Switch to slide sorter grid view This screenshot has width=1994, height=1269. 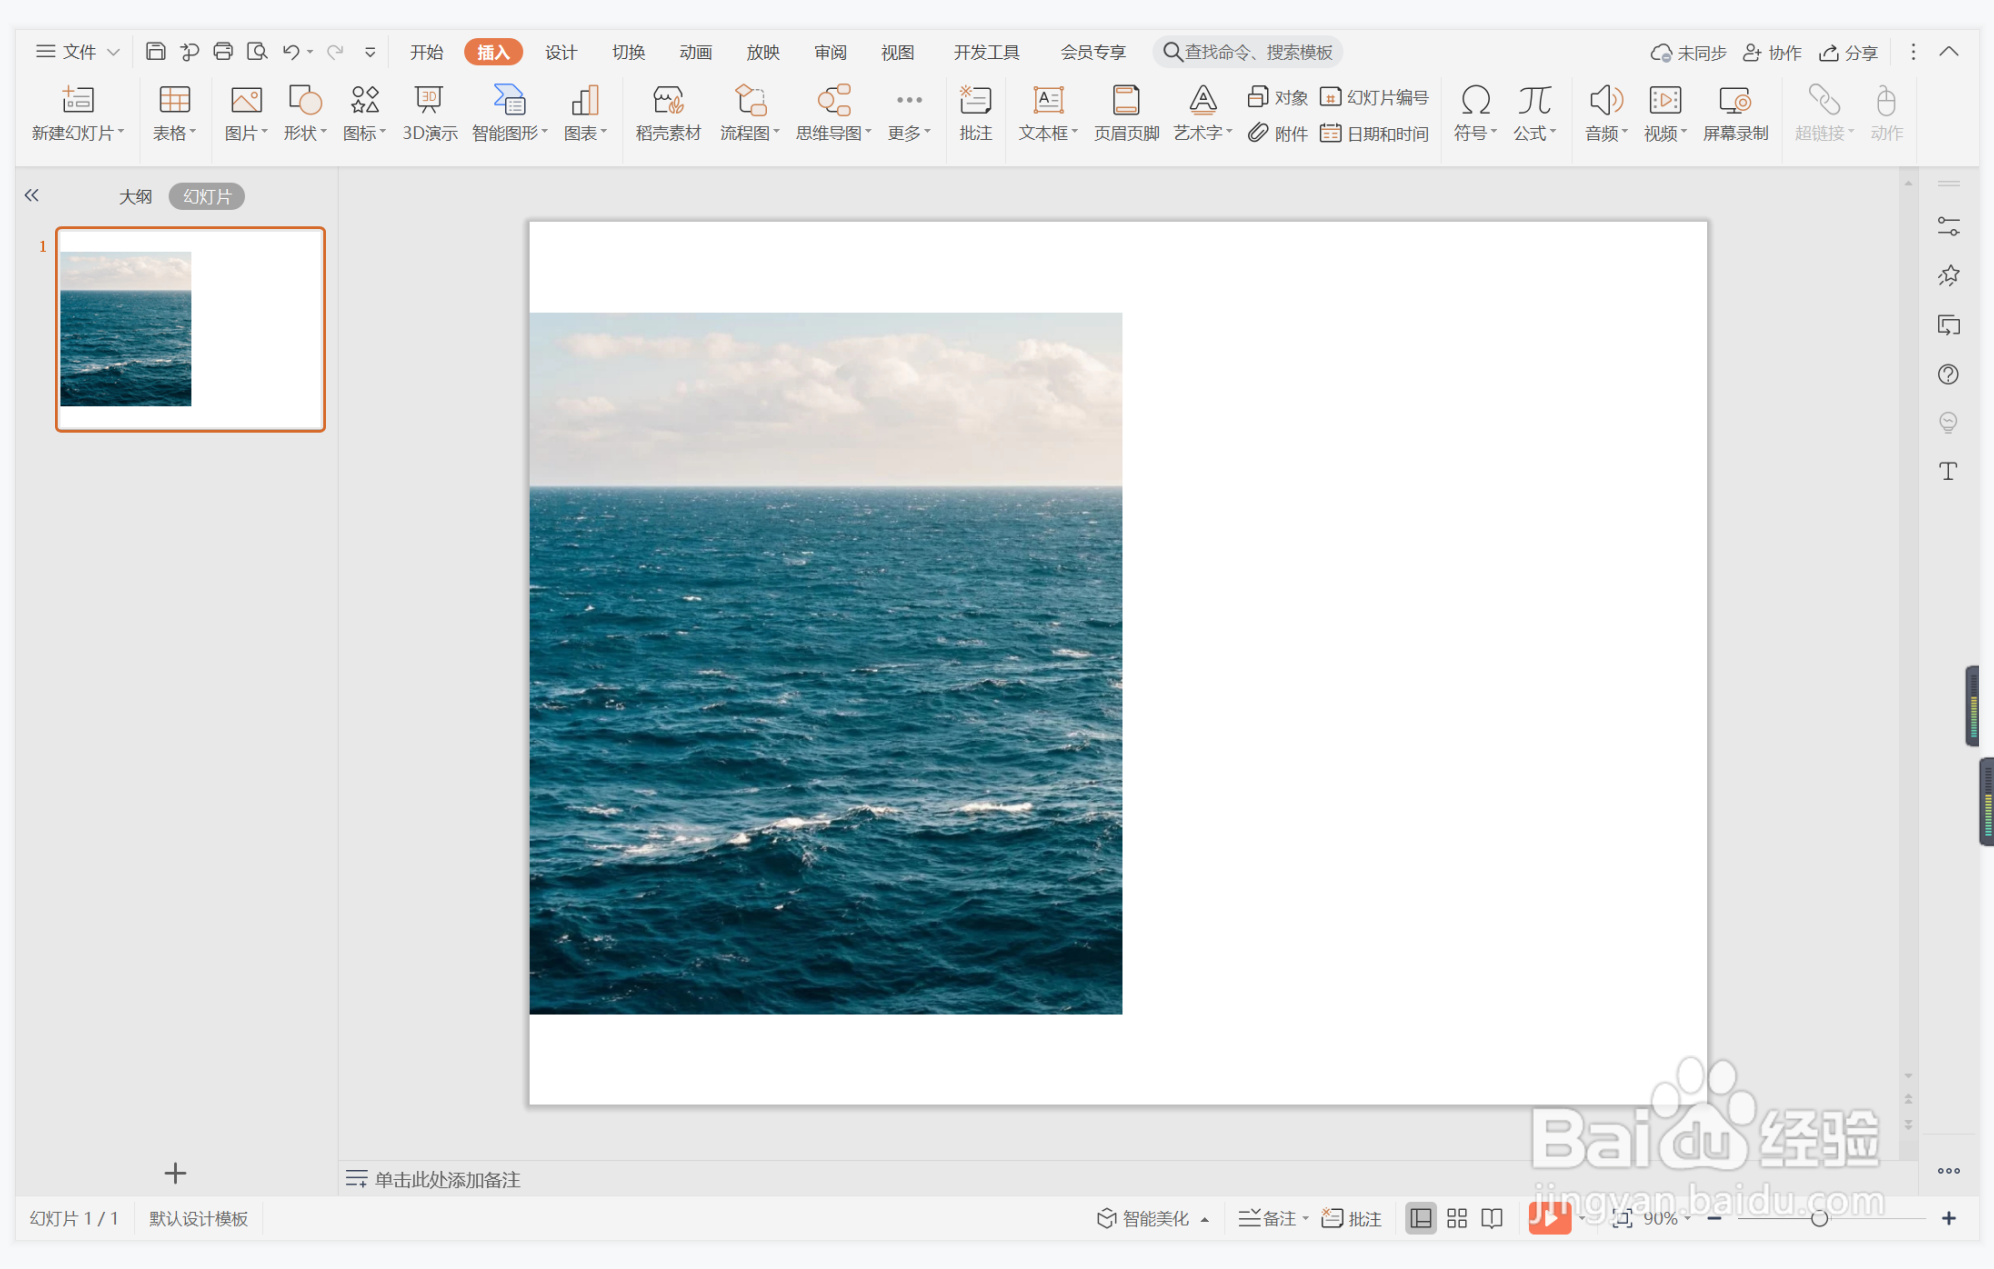[x=1457, y=1218]
